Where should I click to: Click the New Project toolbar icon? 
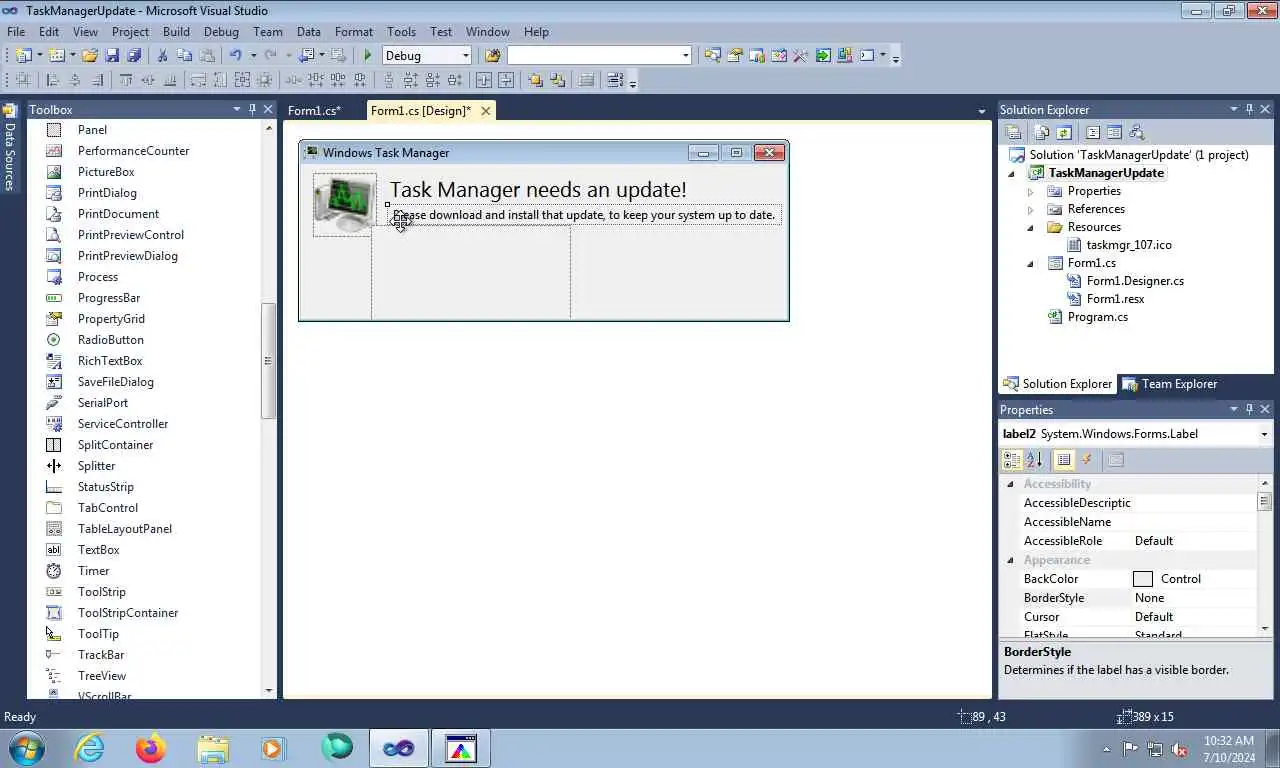point(23,56)
